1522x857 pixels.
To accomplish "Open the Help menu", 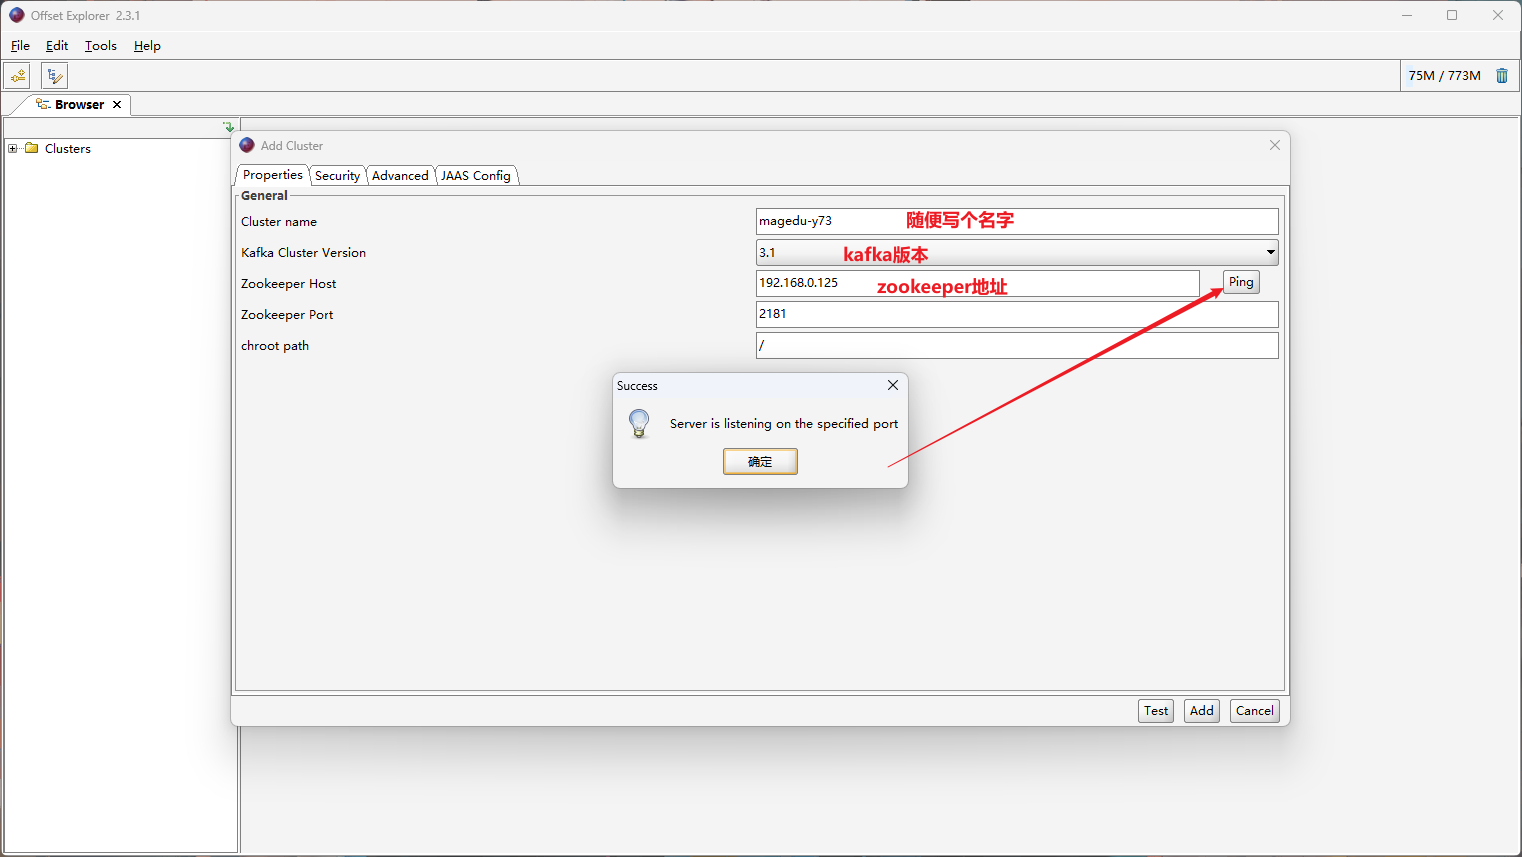I will [x=147, y=46].
